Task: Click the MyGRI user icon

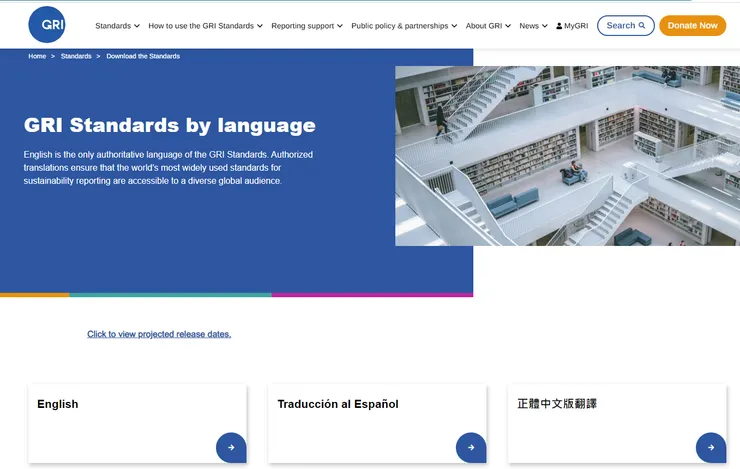Action: [559, 26]
